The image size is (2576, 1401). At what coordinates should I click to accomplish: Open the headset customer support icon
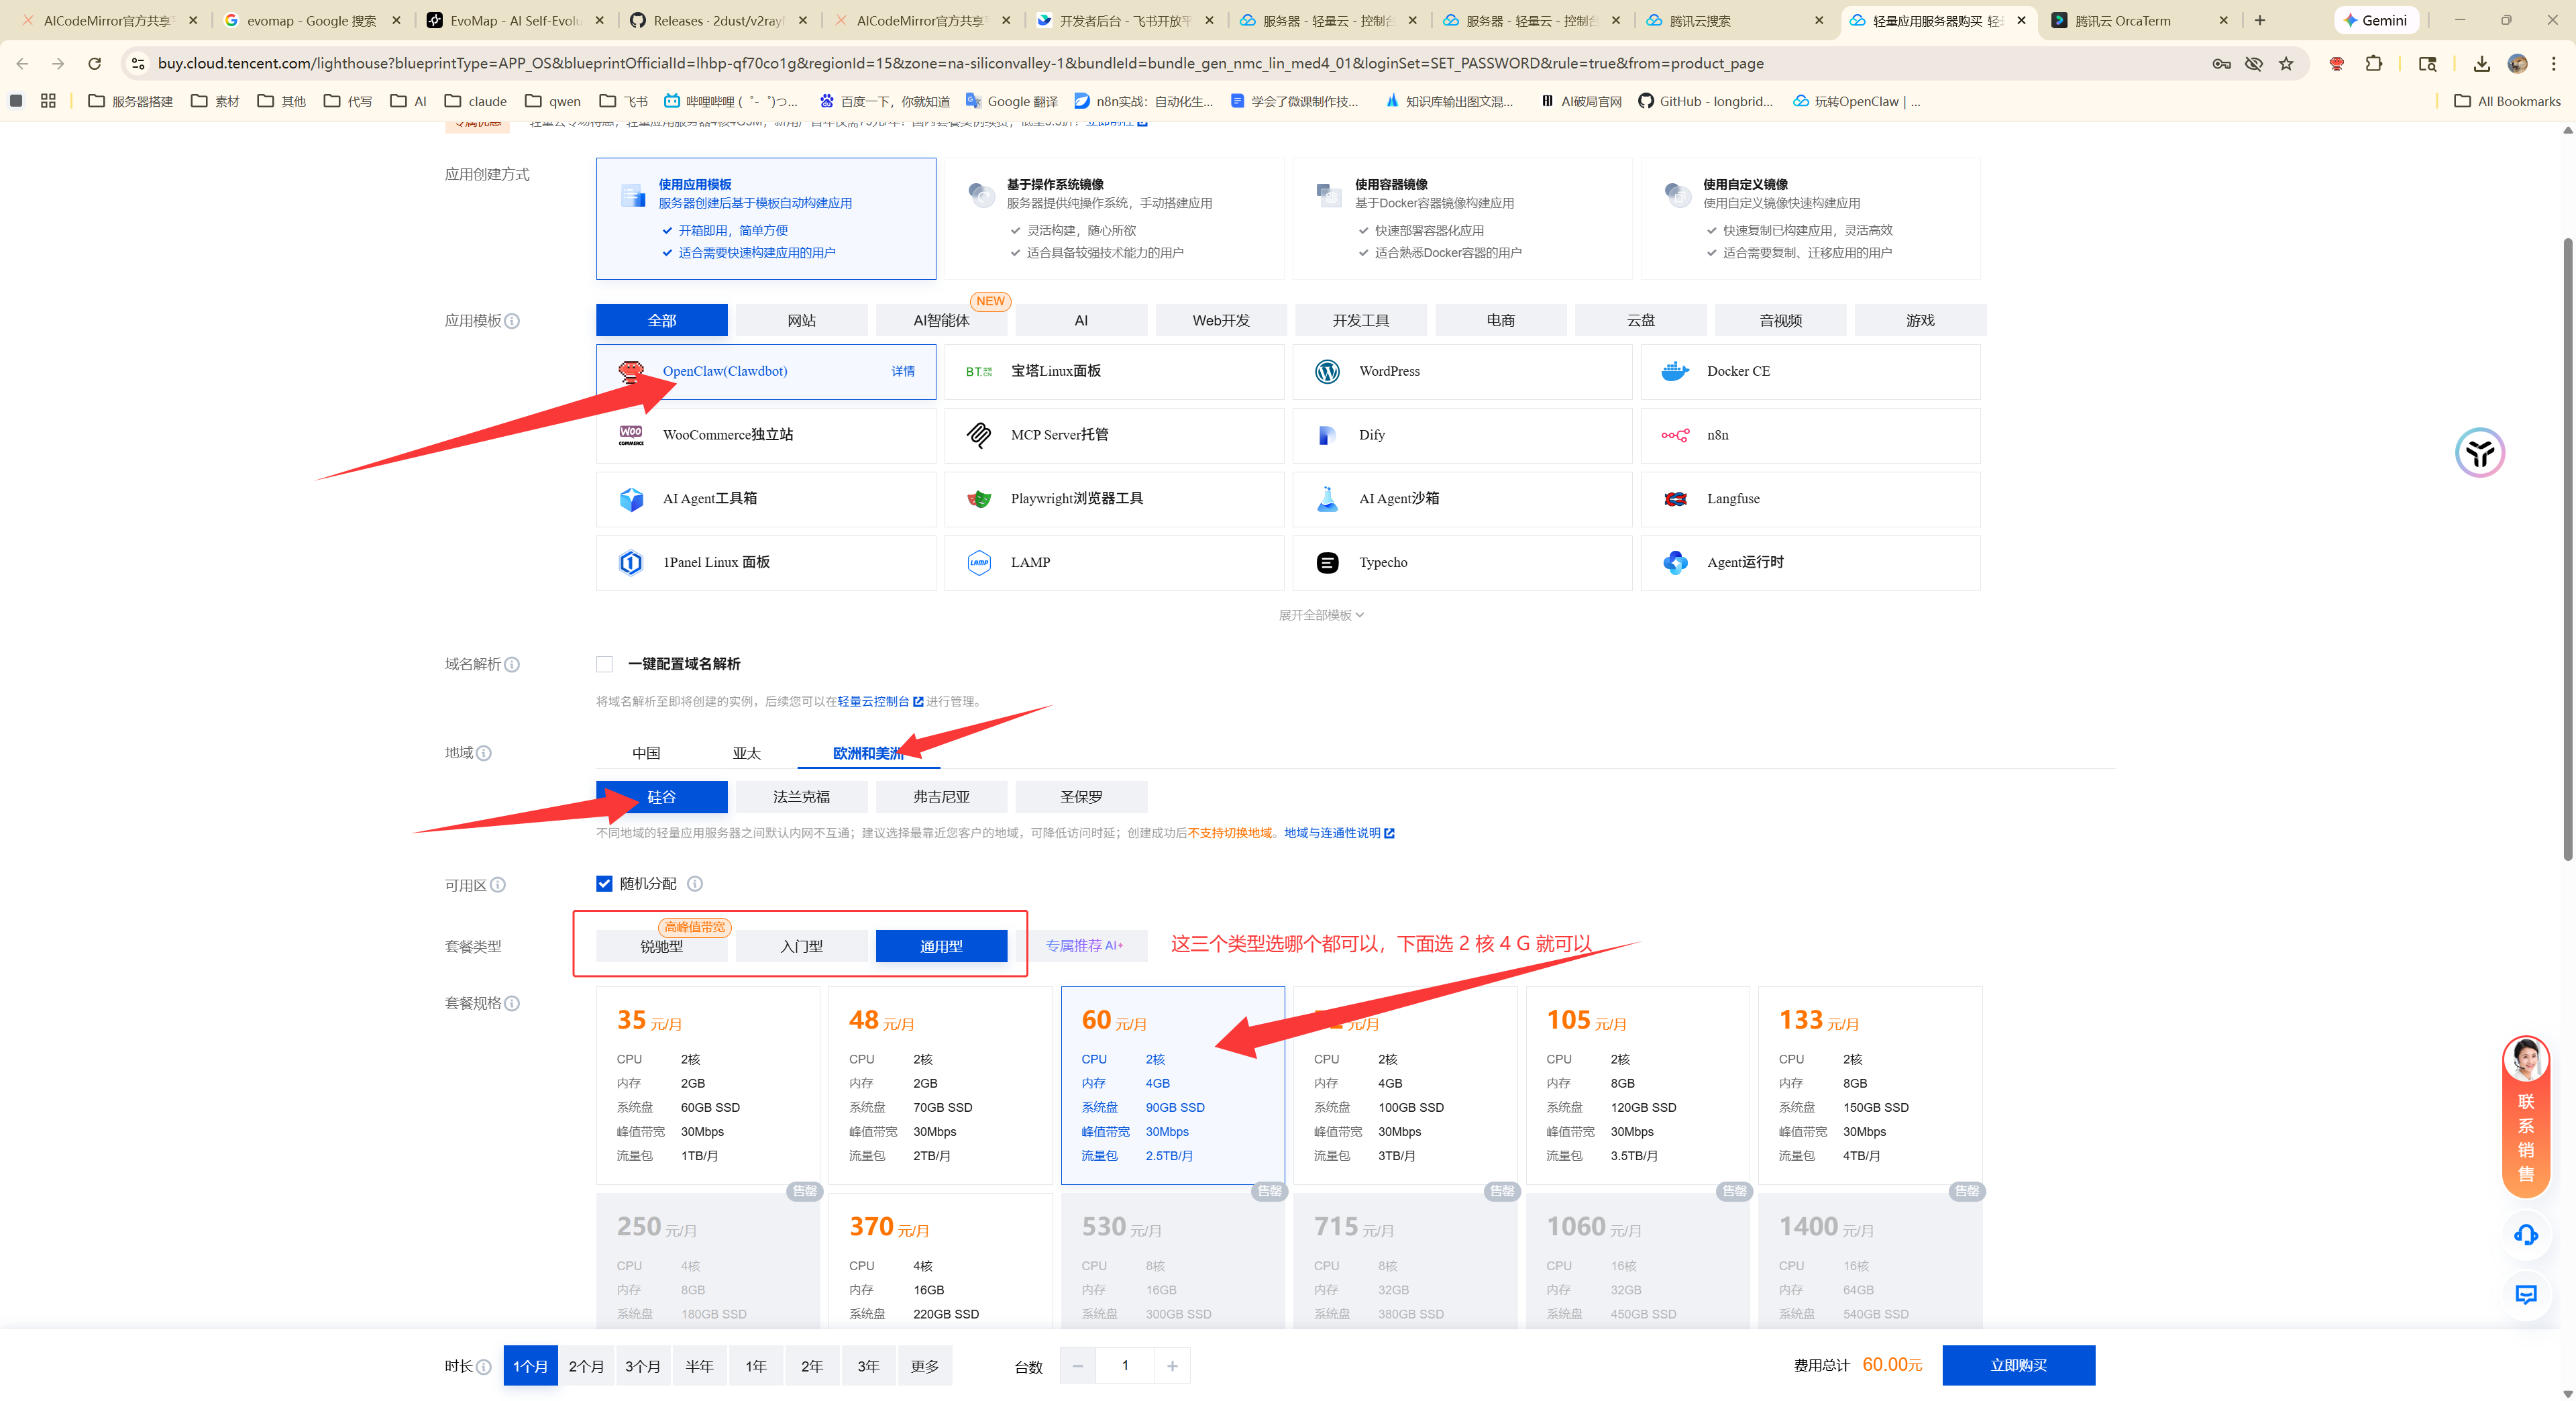coord(2525,1235)
